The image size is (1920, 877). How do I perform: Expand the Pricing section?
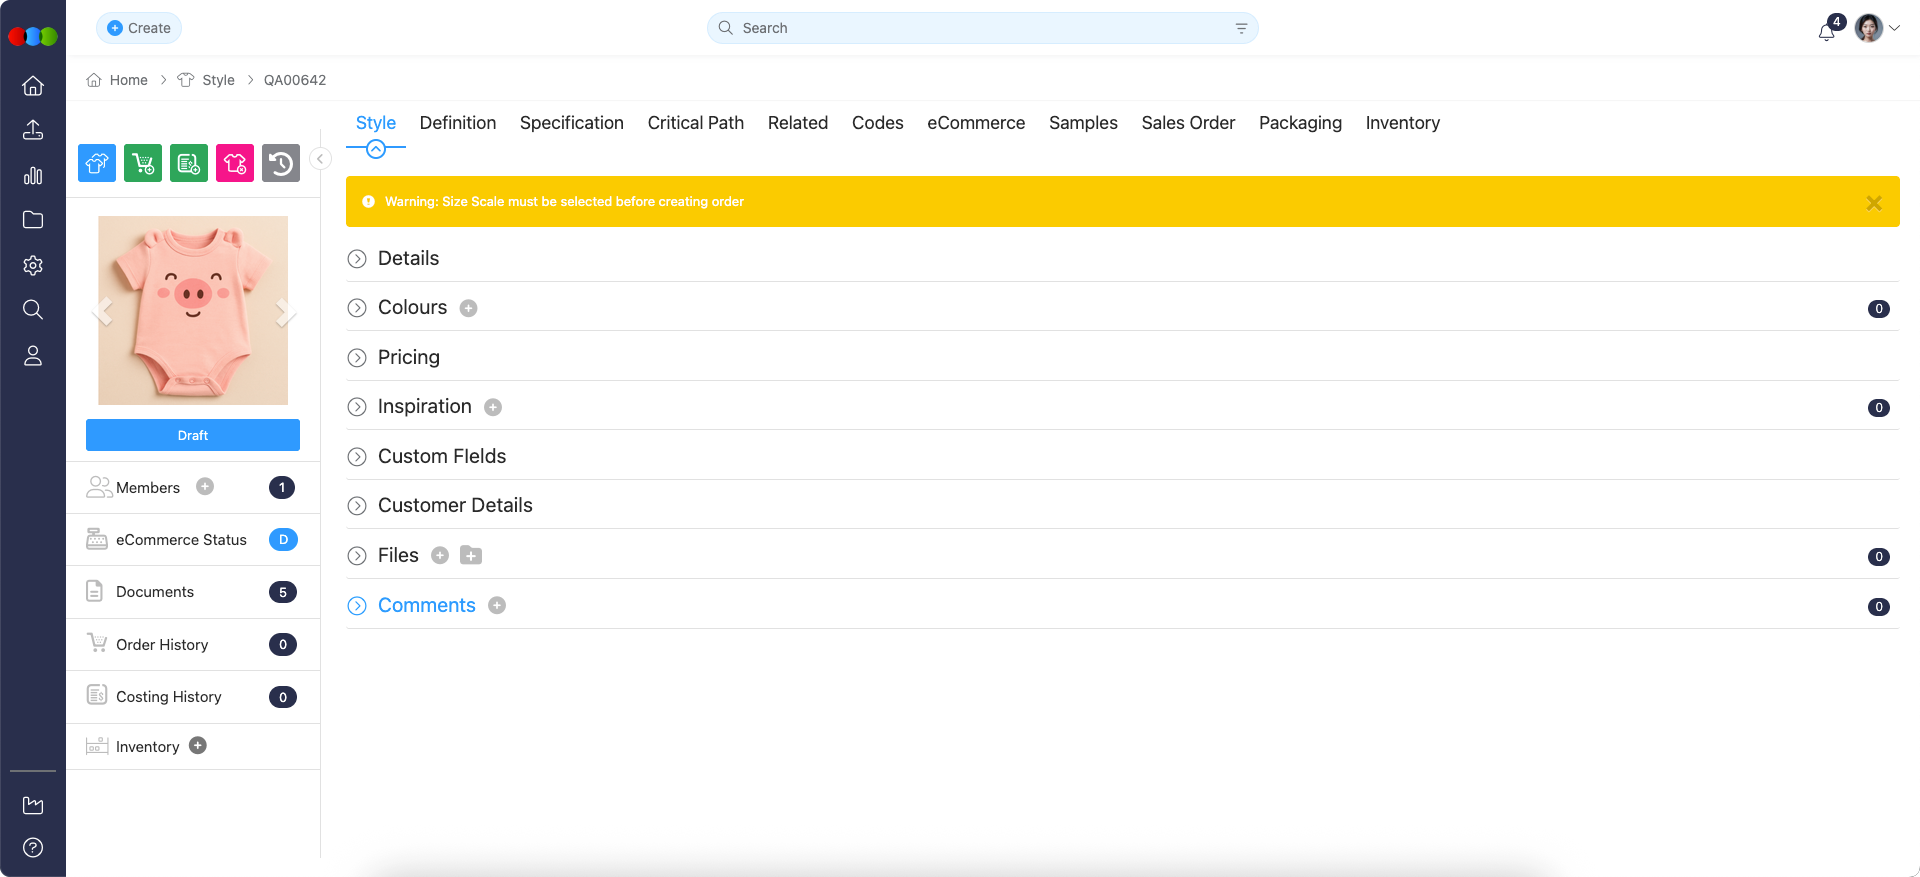[x=357, y=358]
